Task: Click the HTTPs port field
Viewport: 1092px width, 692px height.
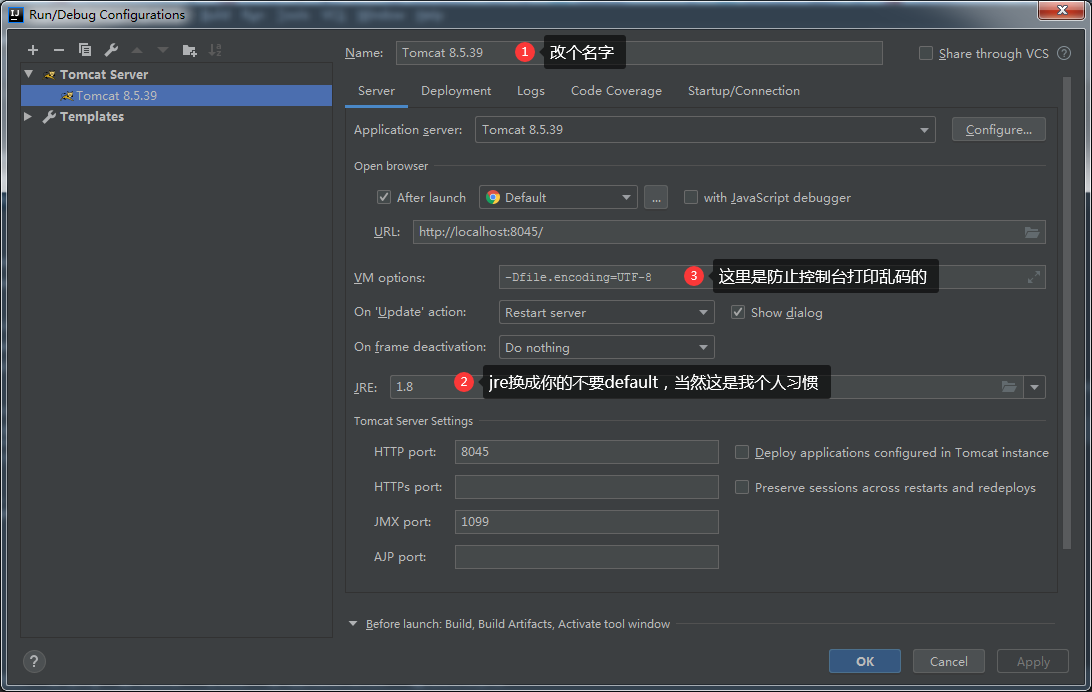Action: (x=586, y=487)
